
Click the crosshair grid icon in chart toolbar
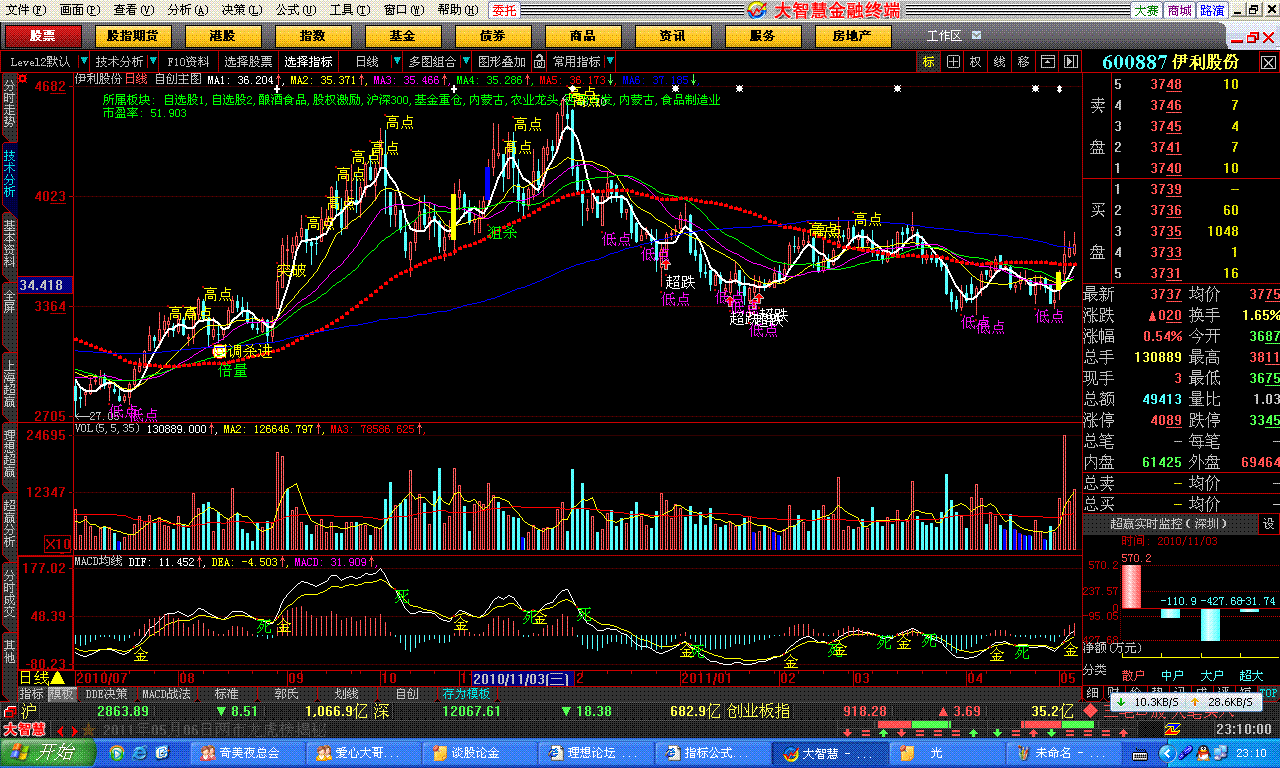tap(953, 62)
